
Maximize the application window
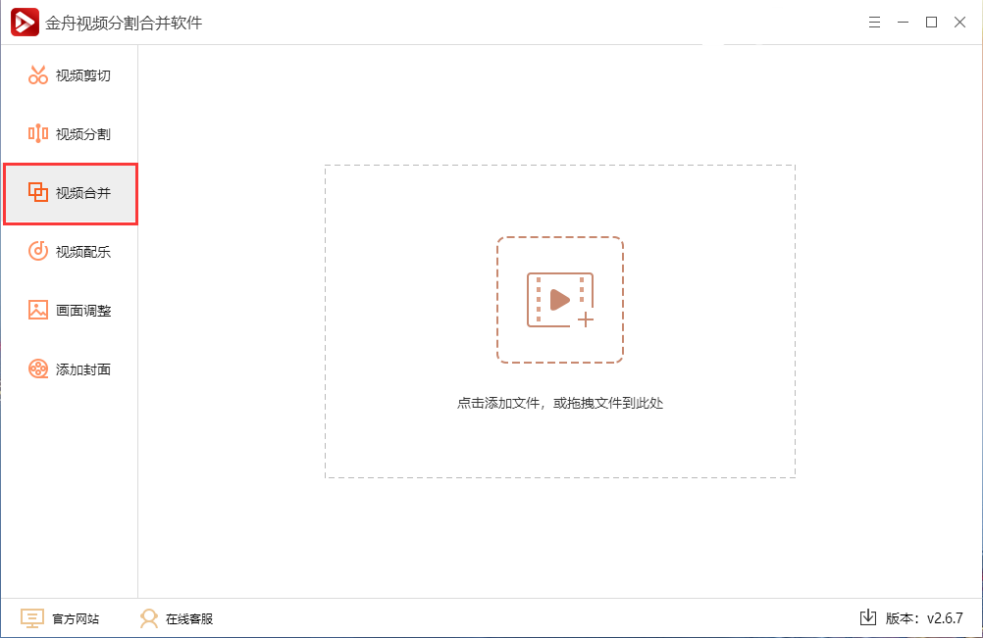(931, 21)
